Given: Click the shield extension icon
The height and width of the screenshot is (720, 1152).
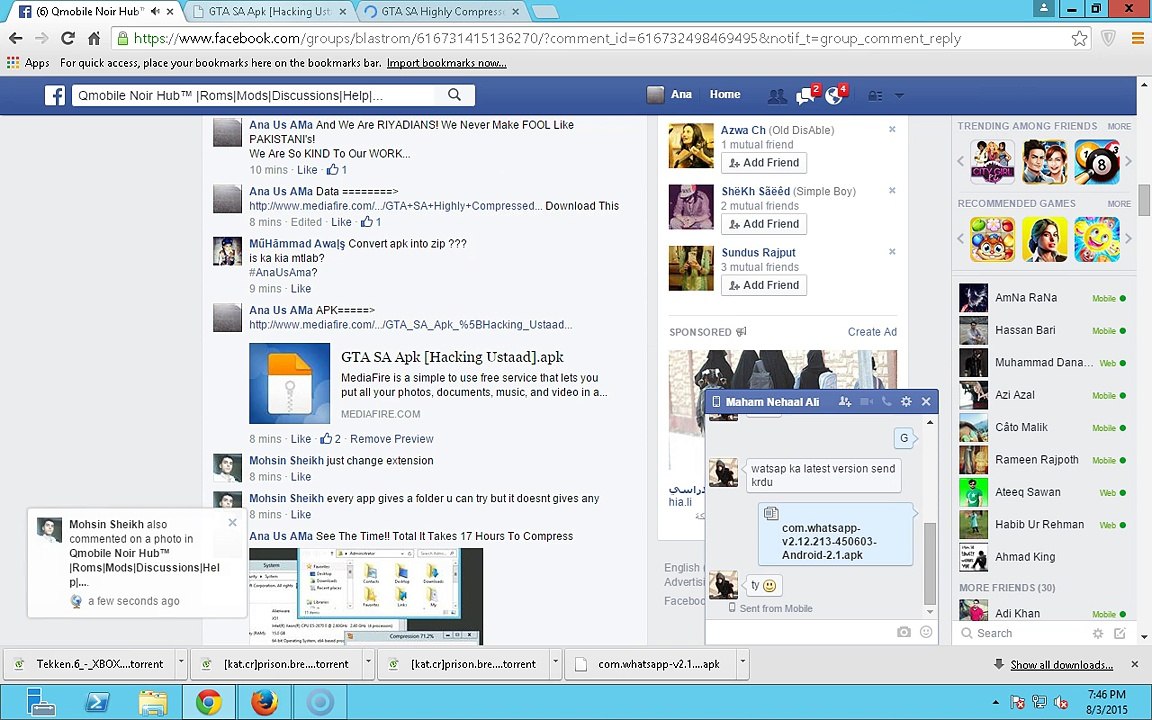Looking at the screenshot, I should 1109,38.
